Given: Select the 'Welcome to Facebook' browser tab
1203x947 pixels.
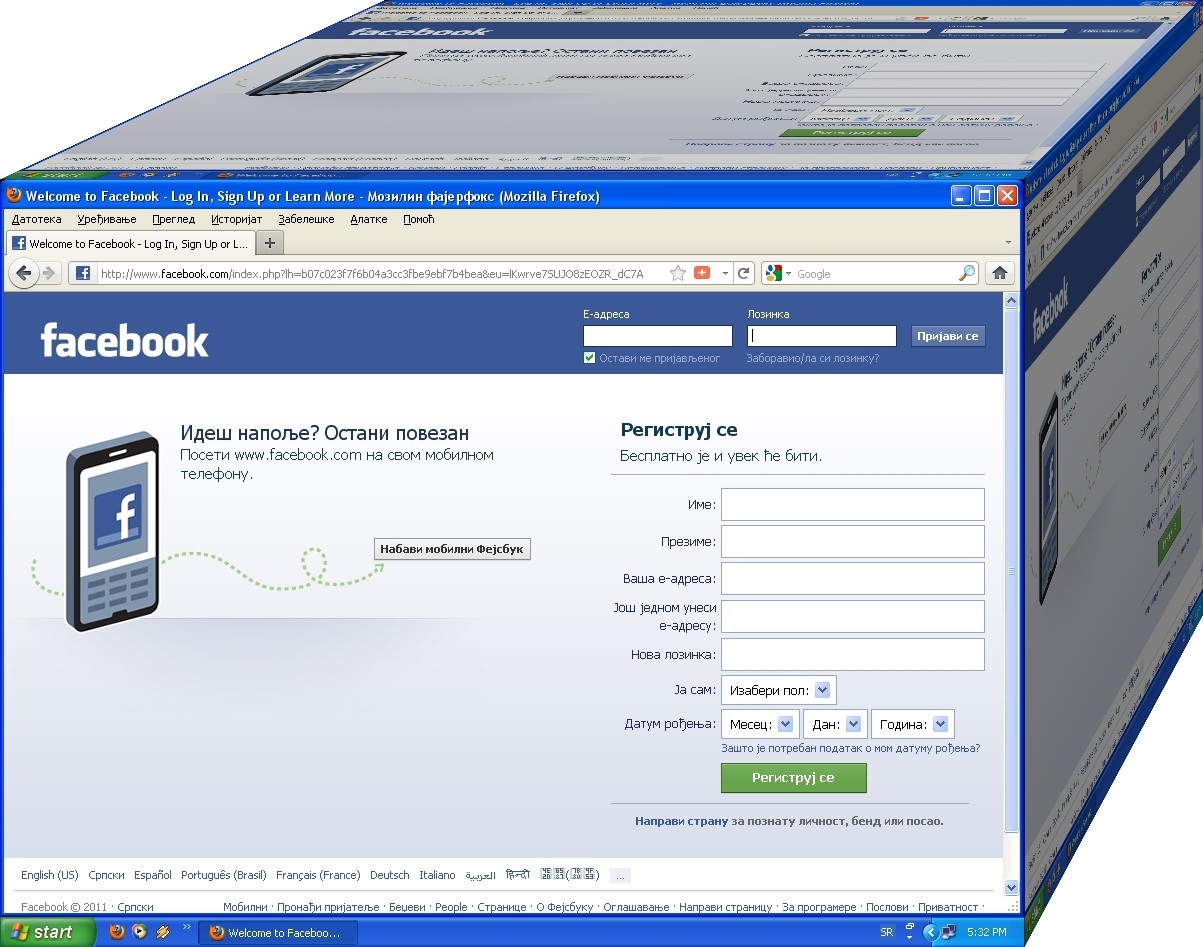Looking at the screenshot, I should click(130, 243).
